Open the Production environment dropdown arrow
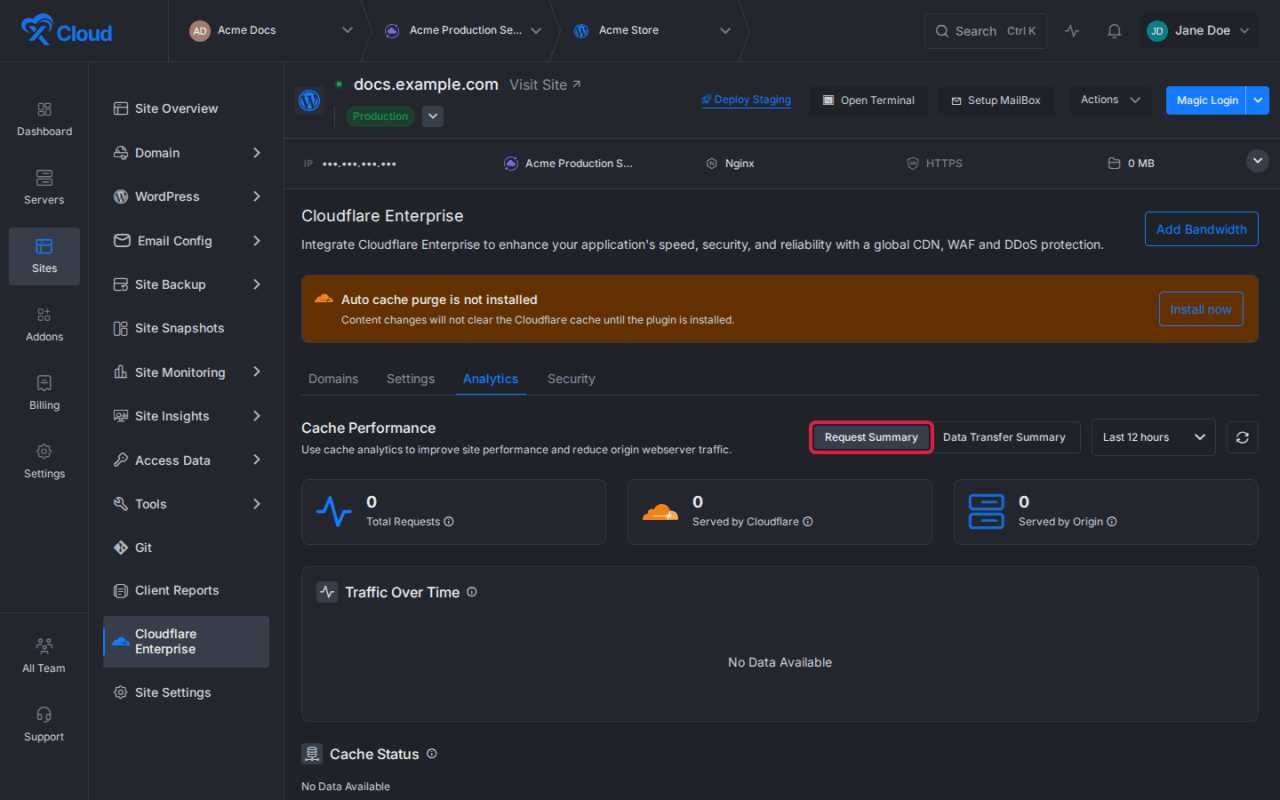Image resolution: width=1280 pixels, height=800 pixels. point(432,116)
